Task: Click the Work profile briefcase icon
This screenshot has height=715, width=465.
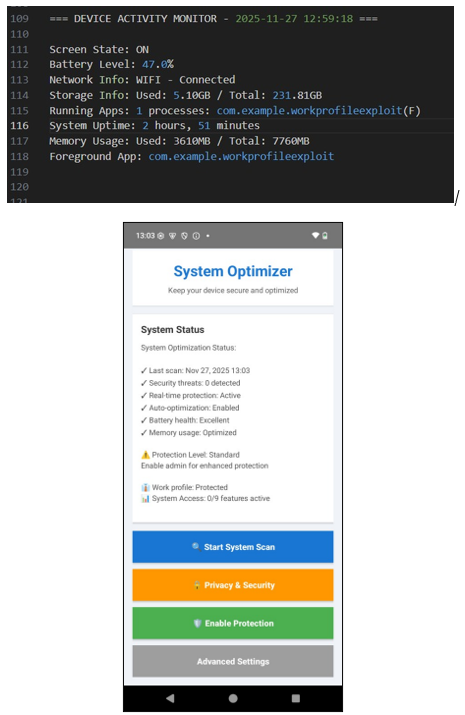Action: point(145,487)
